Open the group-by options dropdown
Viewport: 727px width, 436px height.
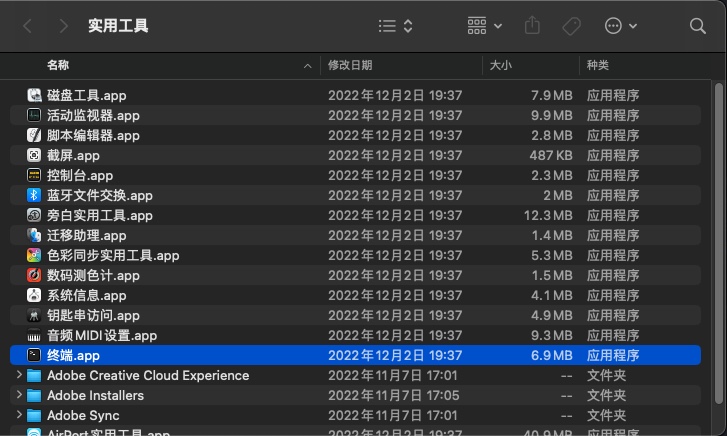tap(485, 26)
